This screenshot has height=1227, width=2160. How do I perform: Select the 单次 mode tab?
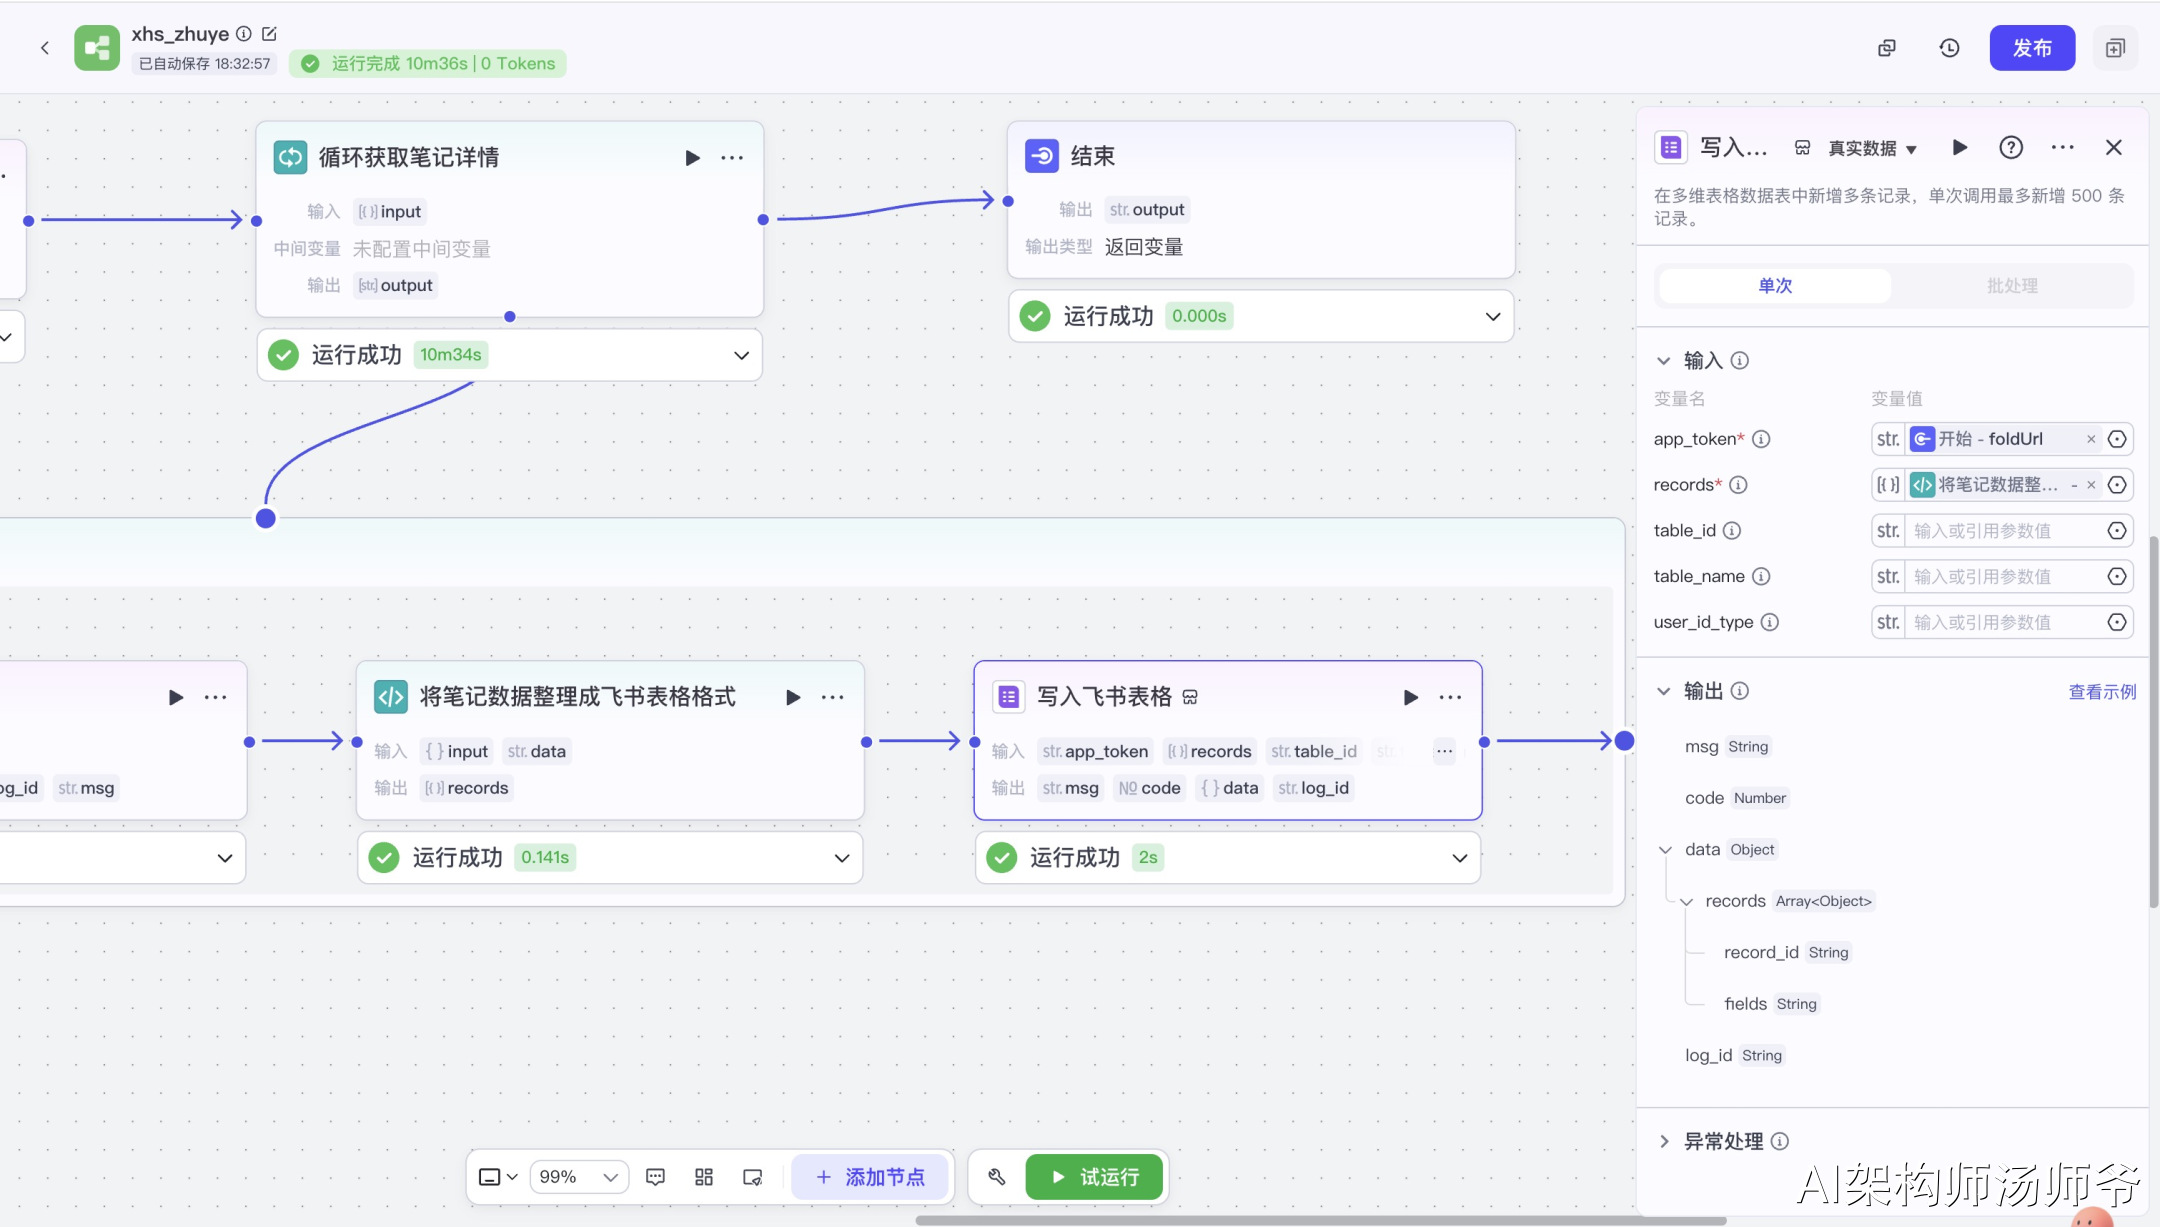pyautogui.click(x=1774, y=286)
